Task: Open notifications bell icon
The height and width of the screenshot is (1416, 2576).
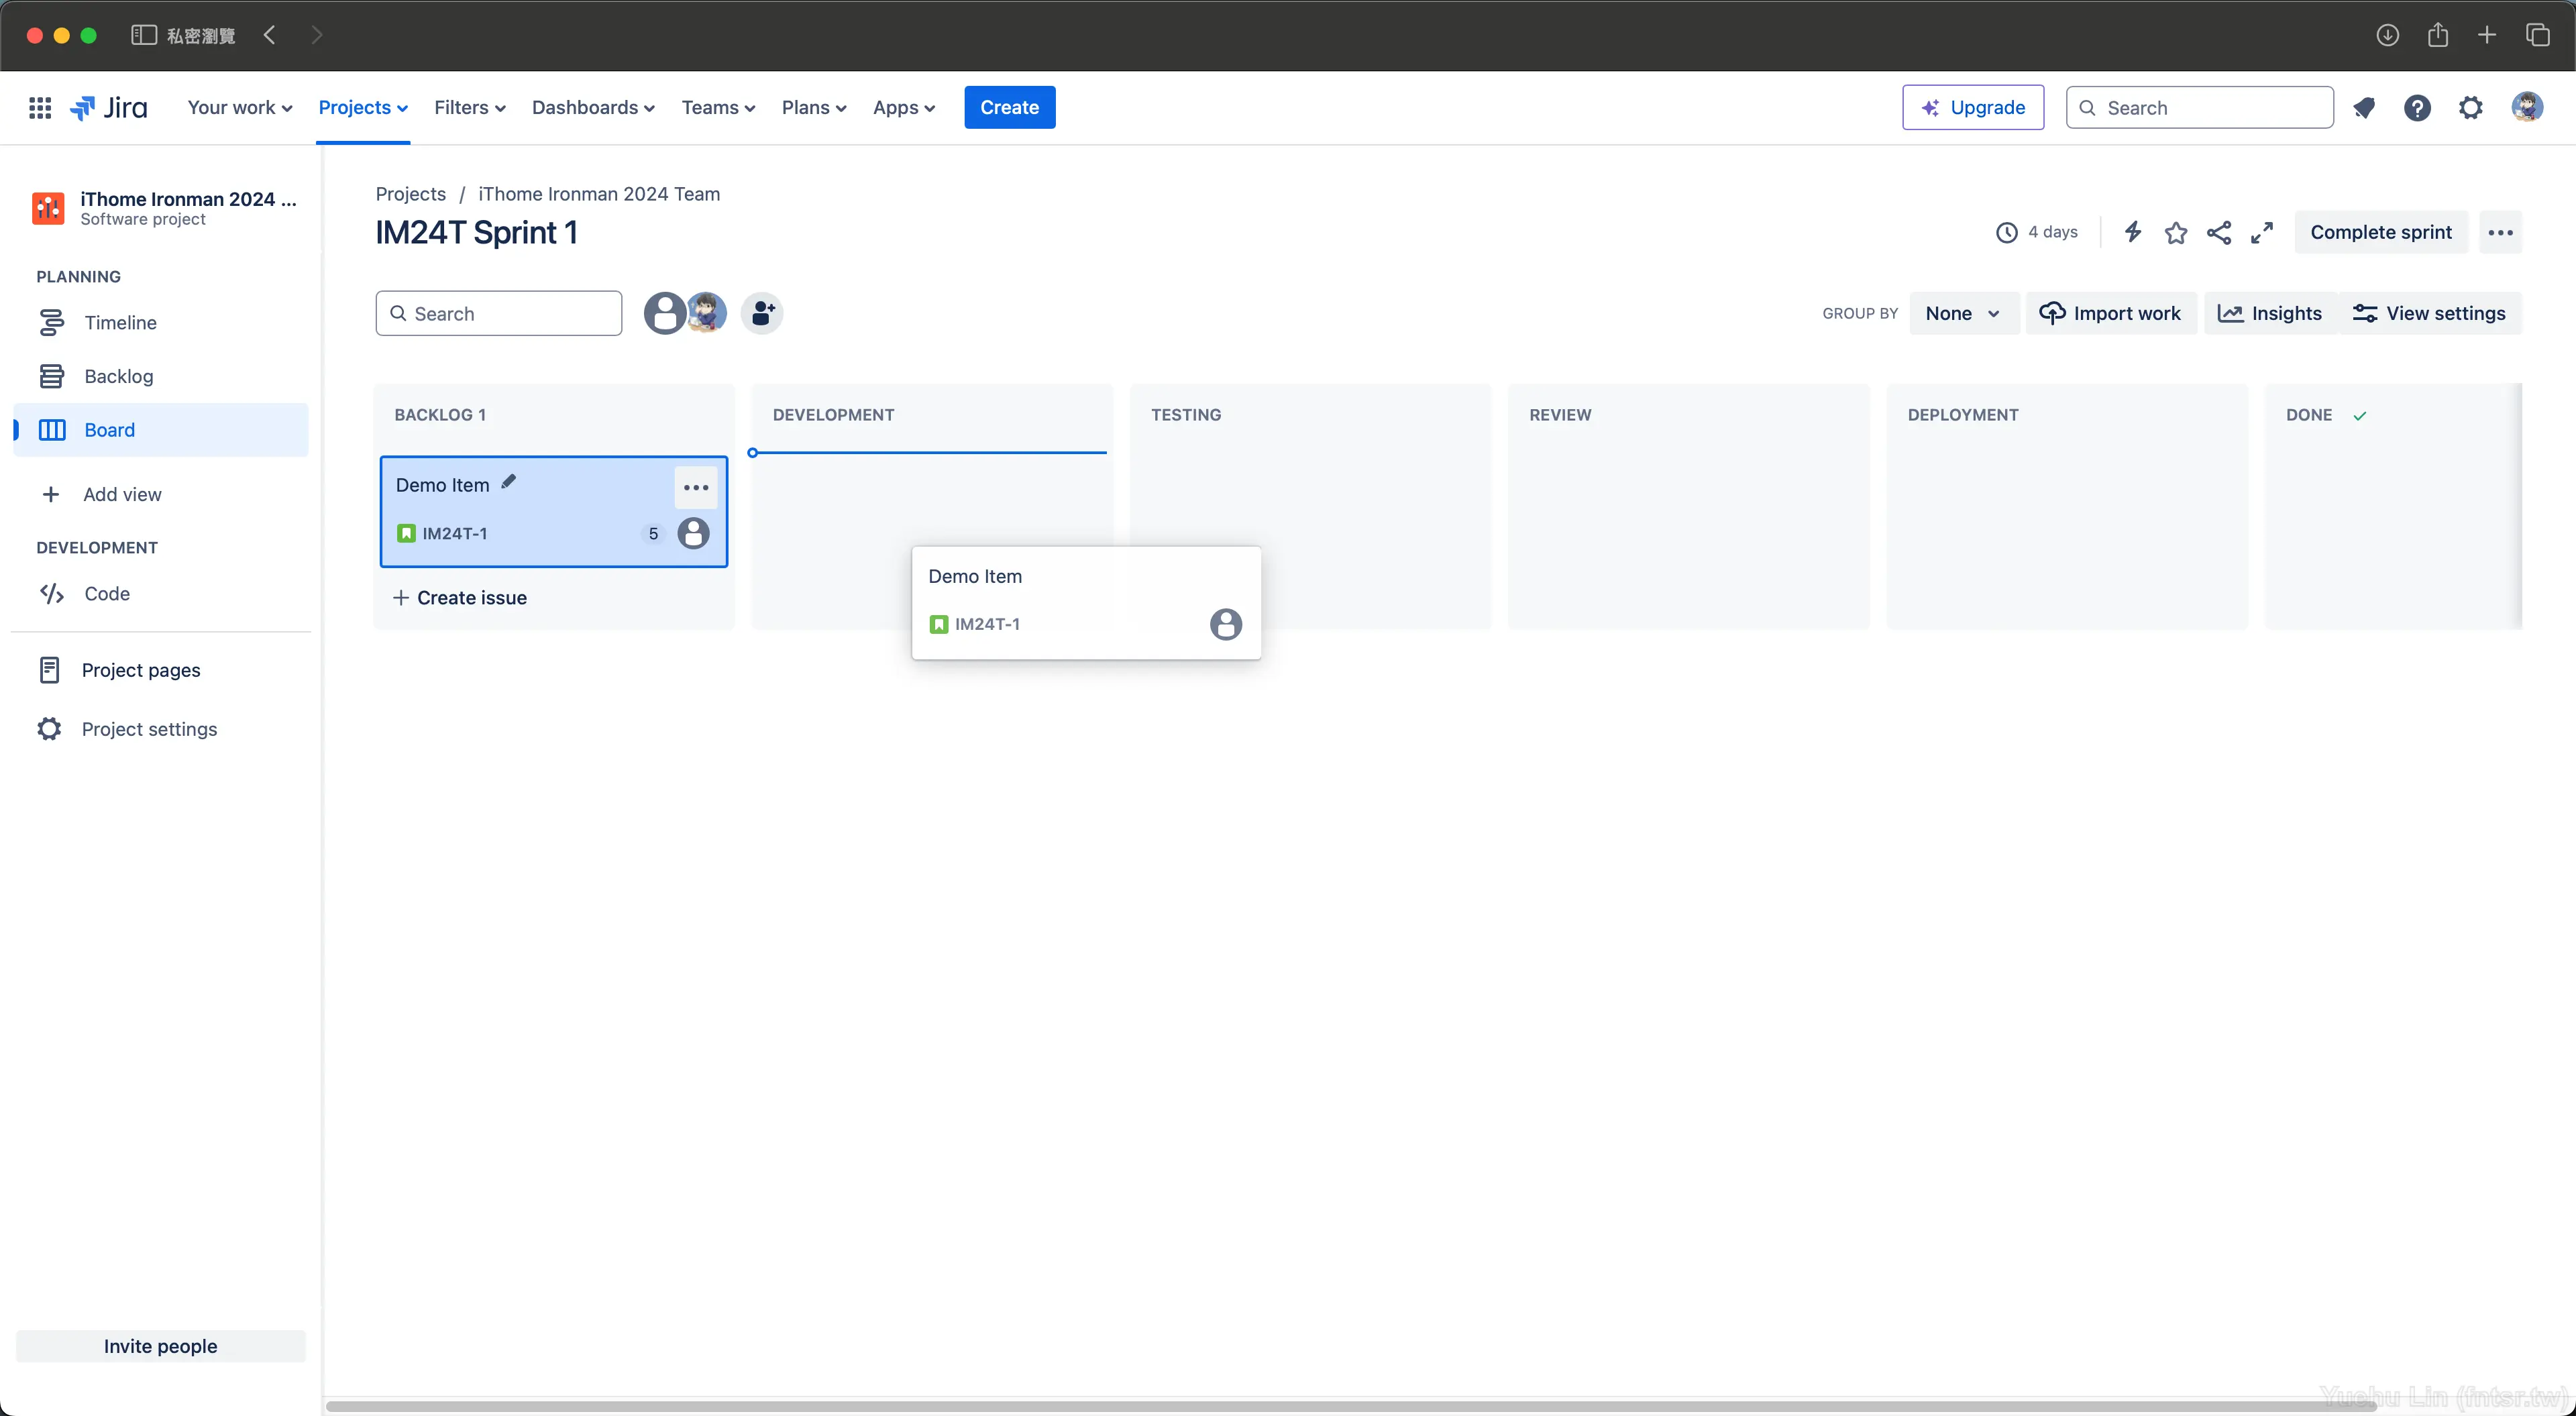Action: click(2361, 107)
